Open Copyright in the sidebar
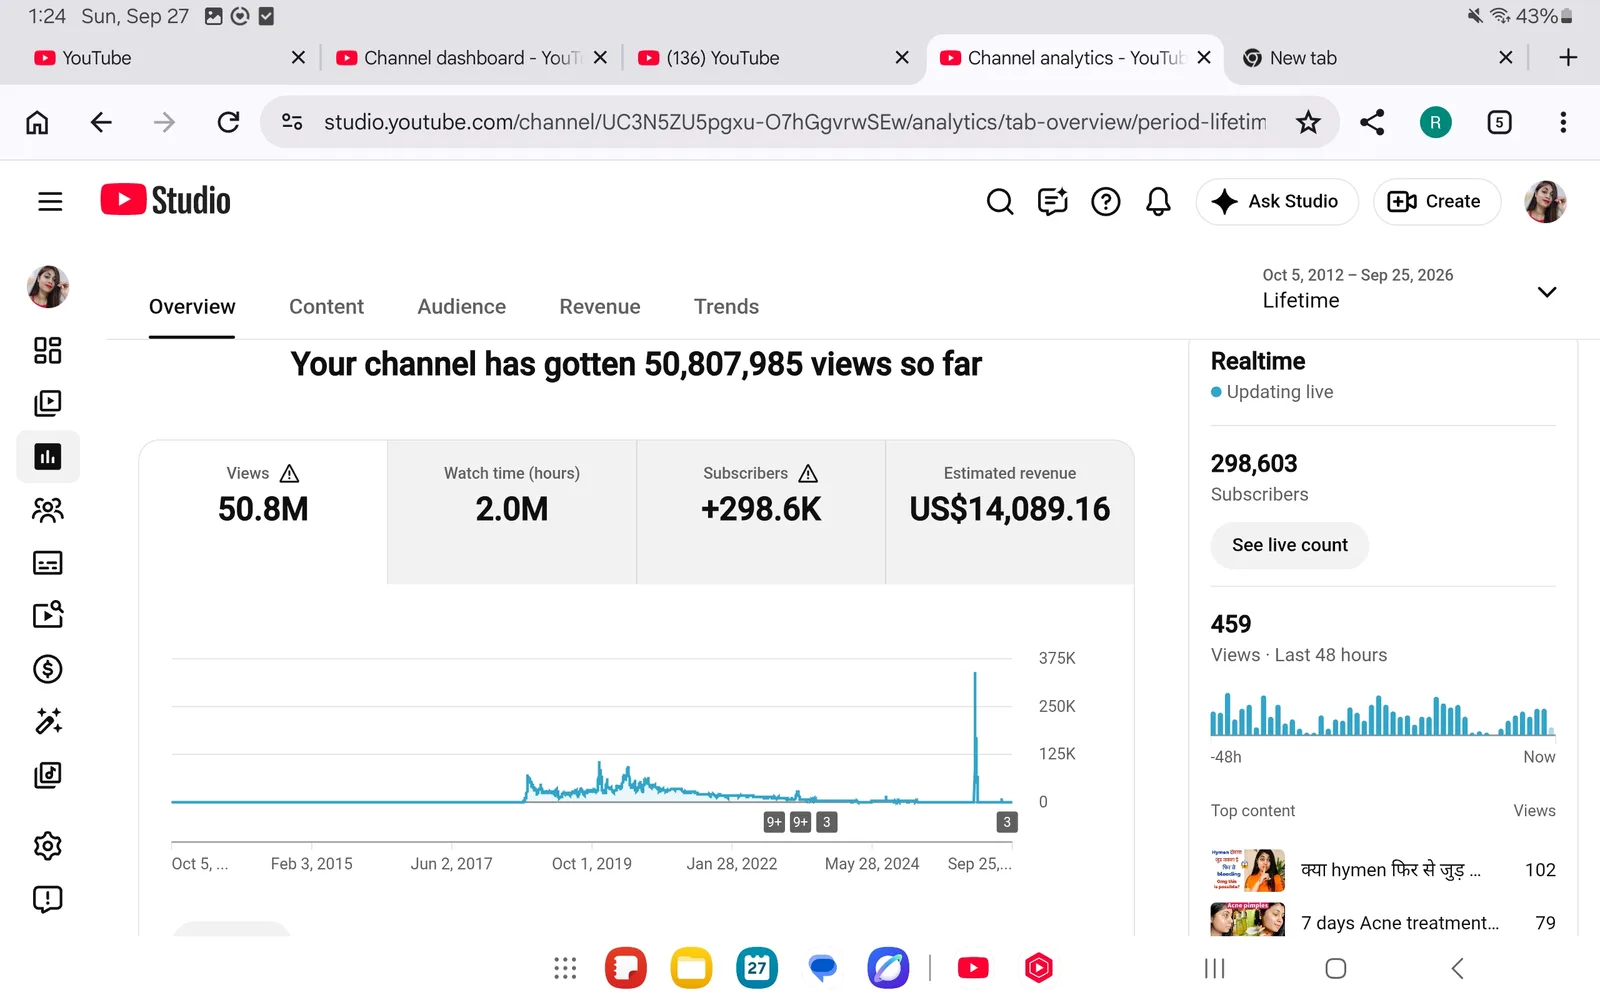 coord(48,615)
